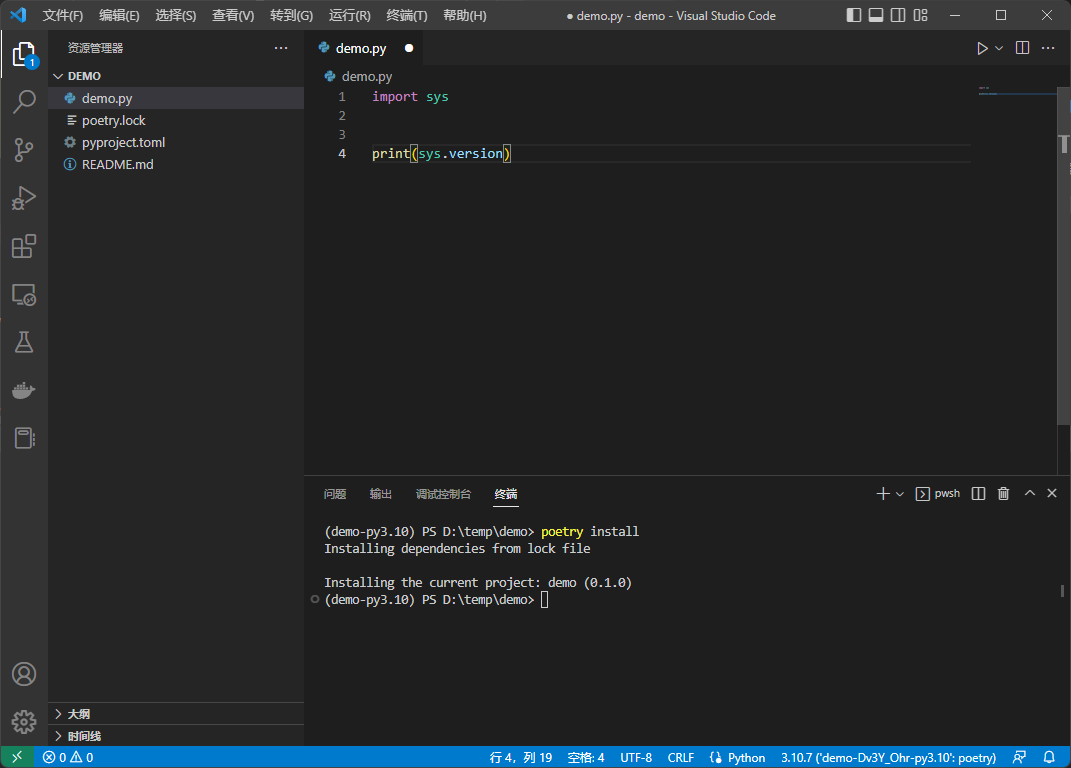Go to line via 行 4, 列 19 status
Screen dimensions: 1071x768
click(520, 757)
